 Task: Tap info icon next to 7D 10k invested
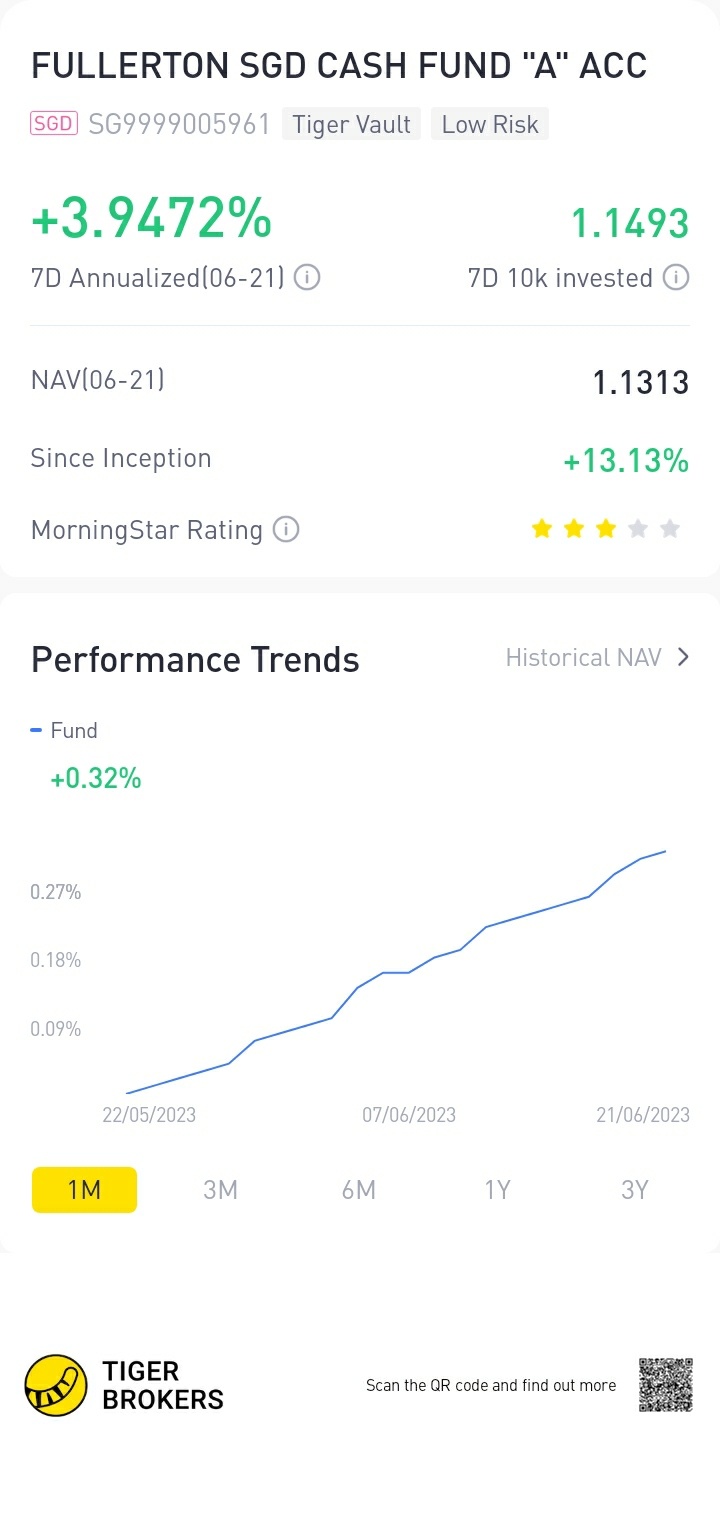(x=677, y=277)
